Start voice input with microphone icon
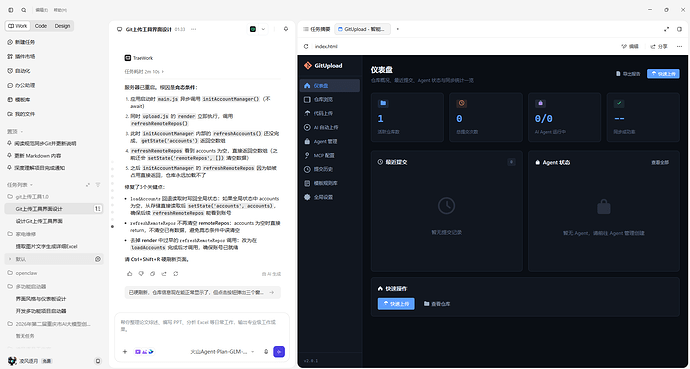The width and height of the screenshot is (690, 369). (266, 351)
